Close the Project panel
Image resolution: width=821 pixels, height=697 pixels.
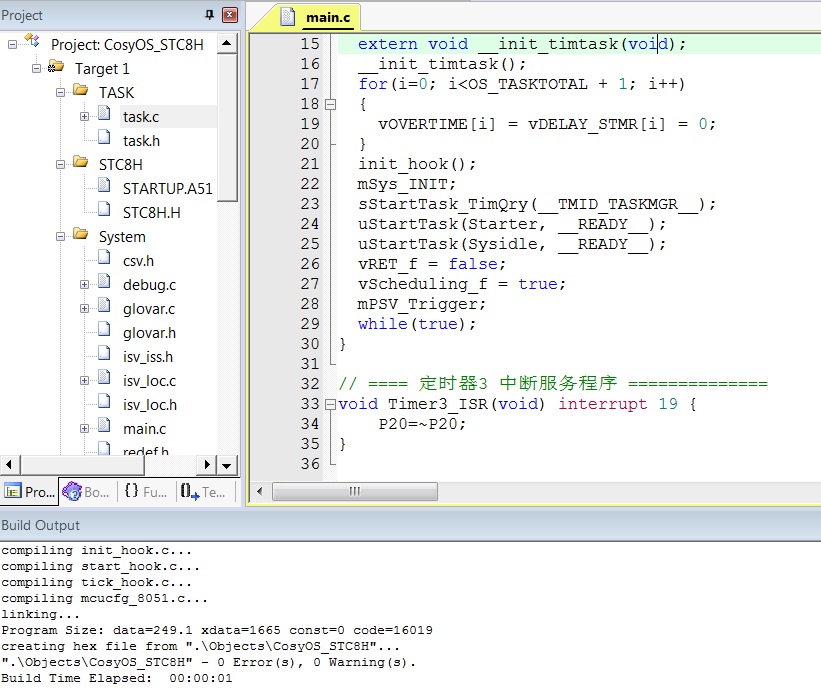pyautogui.click(x=230, y=15)
